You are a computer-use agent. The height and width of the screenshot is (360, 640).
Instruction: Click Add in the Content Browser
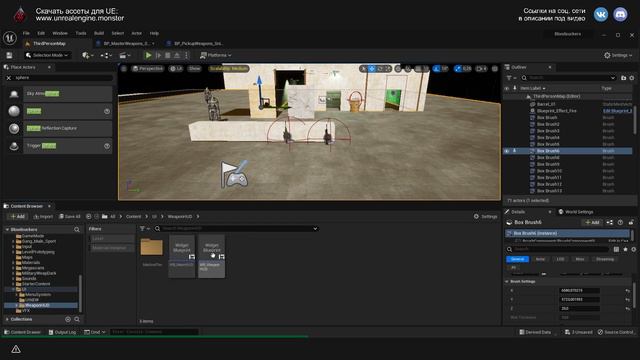point(18,216)
